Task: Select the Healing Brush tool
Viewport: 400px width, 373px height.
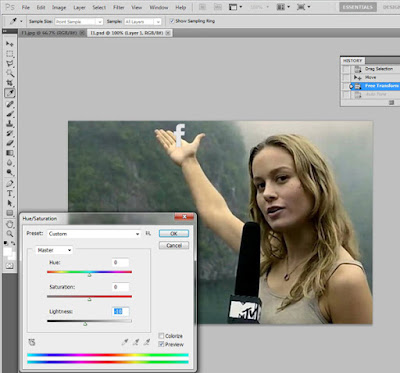Action: [10, 104]
